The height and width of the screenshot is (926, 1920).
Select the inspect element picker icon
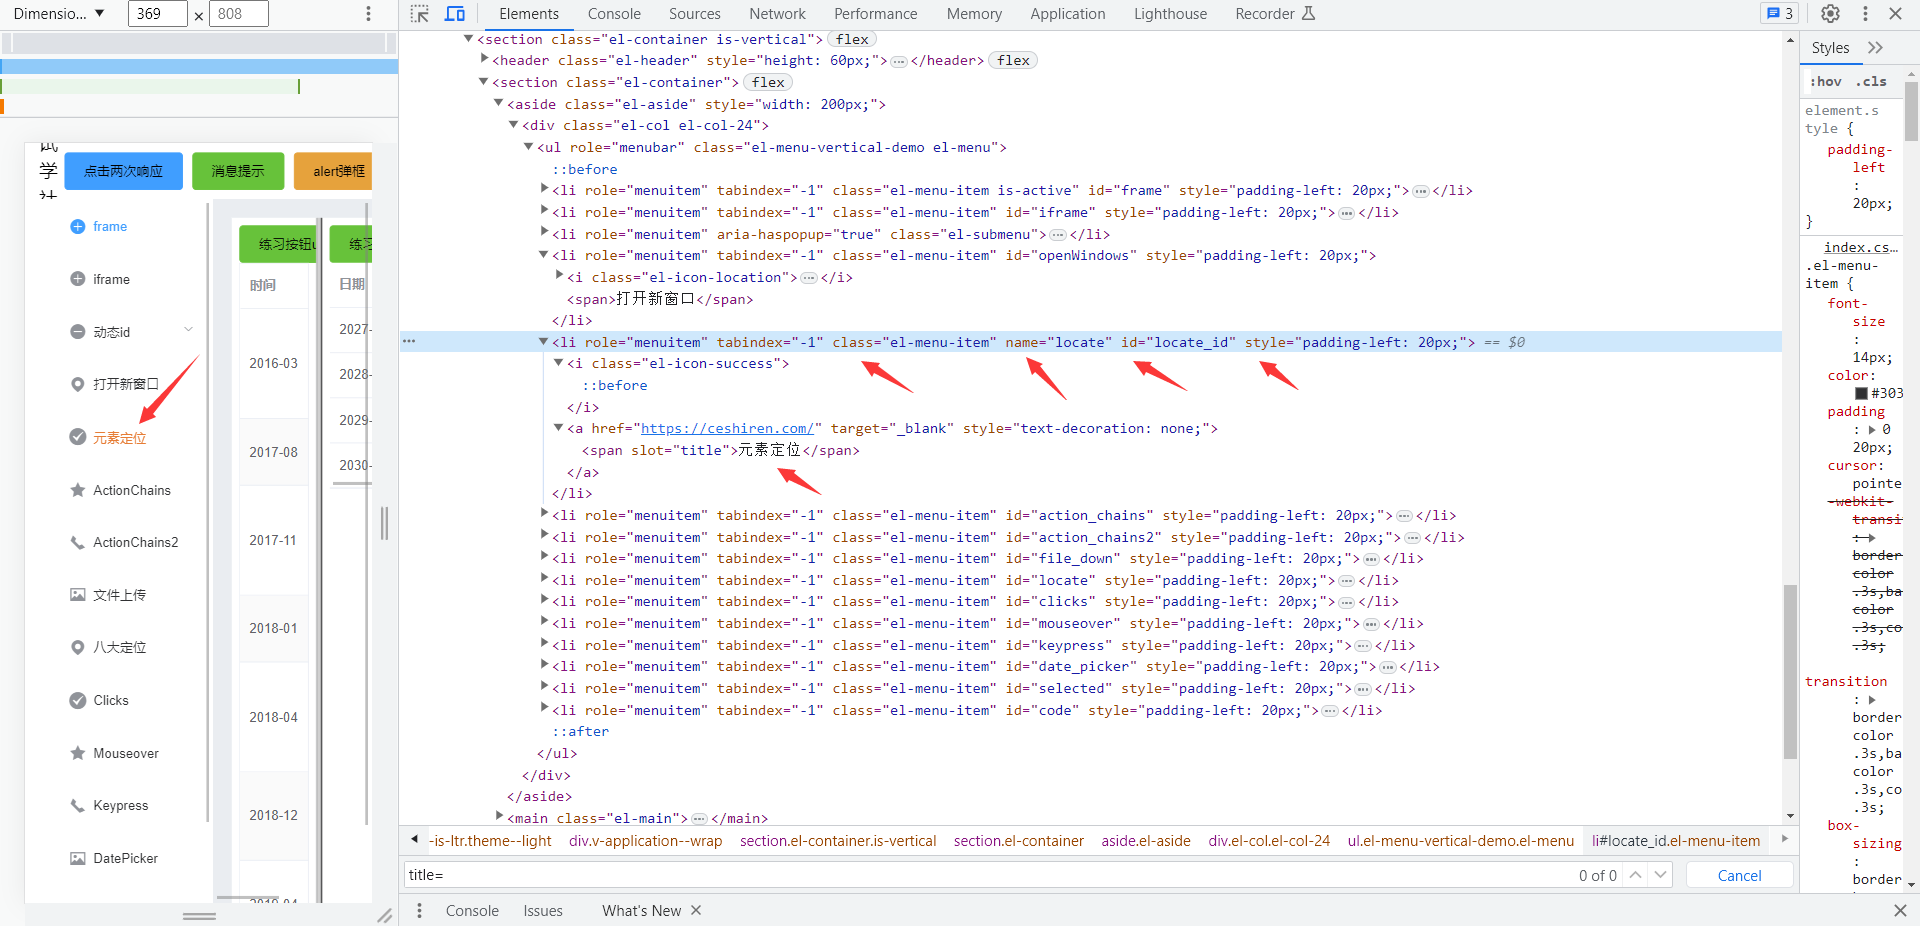click(420, 14)
